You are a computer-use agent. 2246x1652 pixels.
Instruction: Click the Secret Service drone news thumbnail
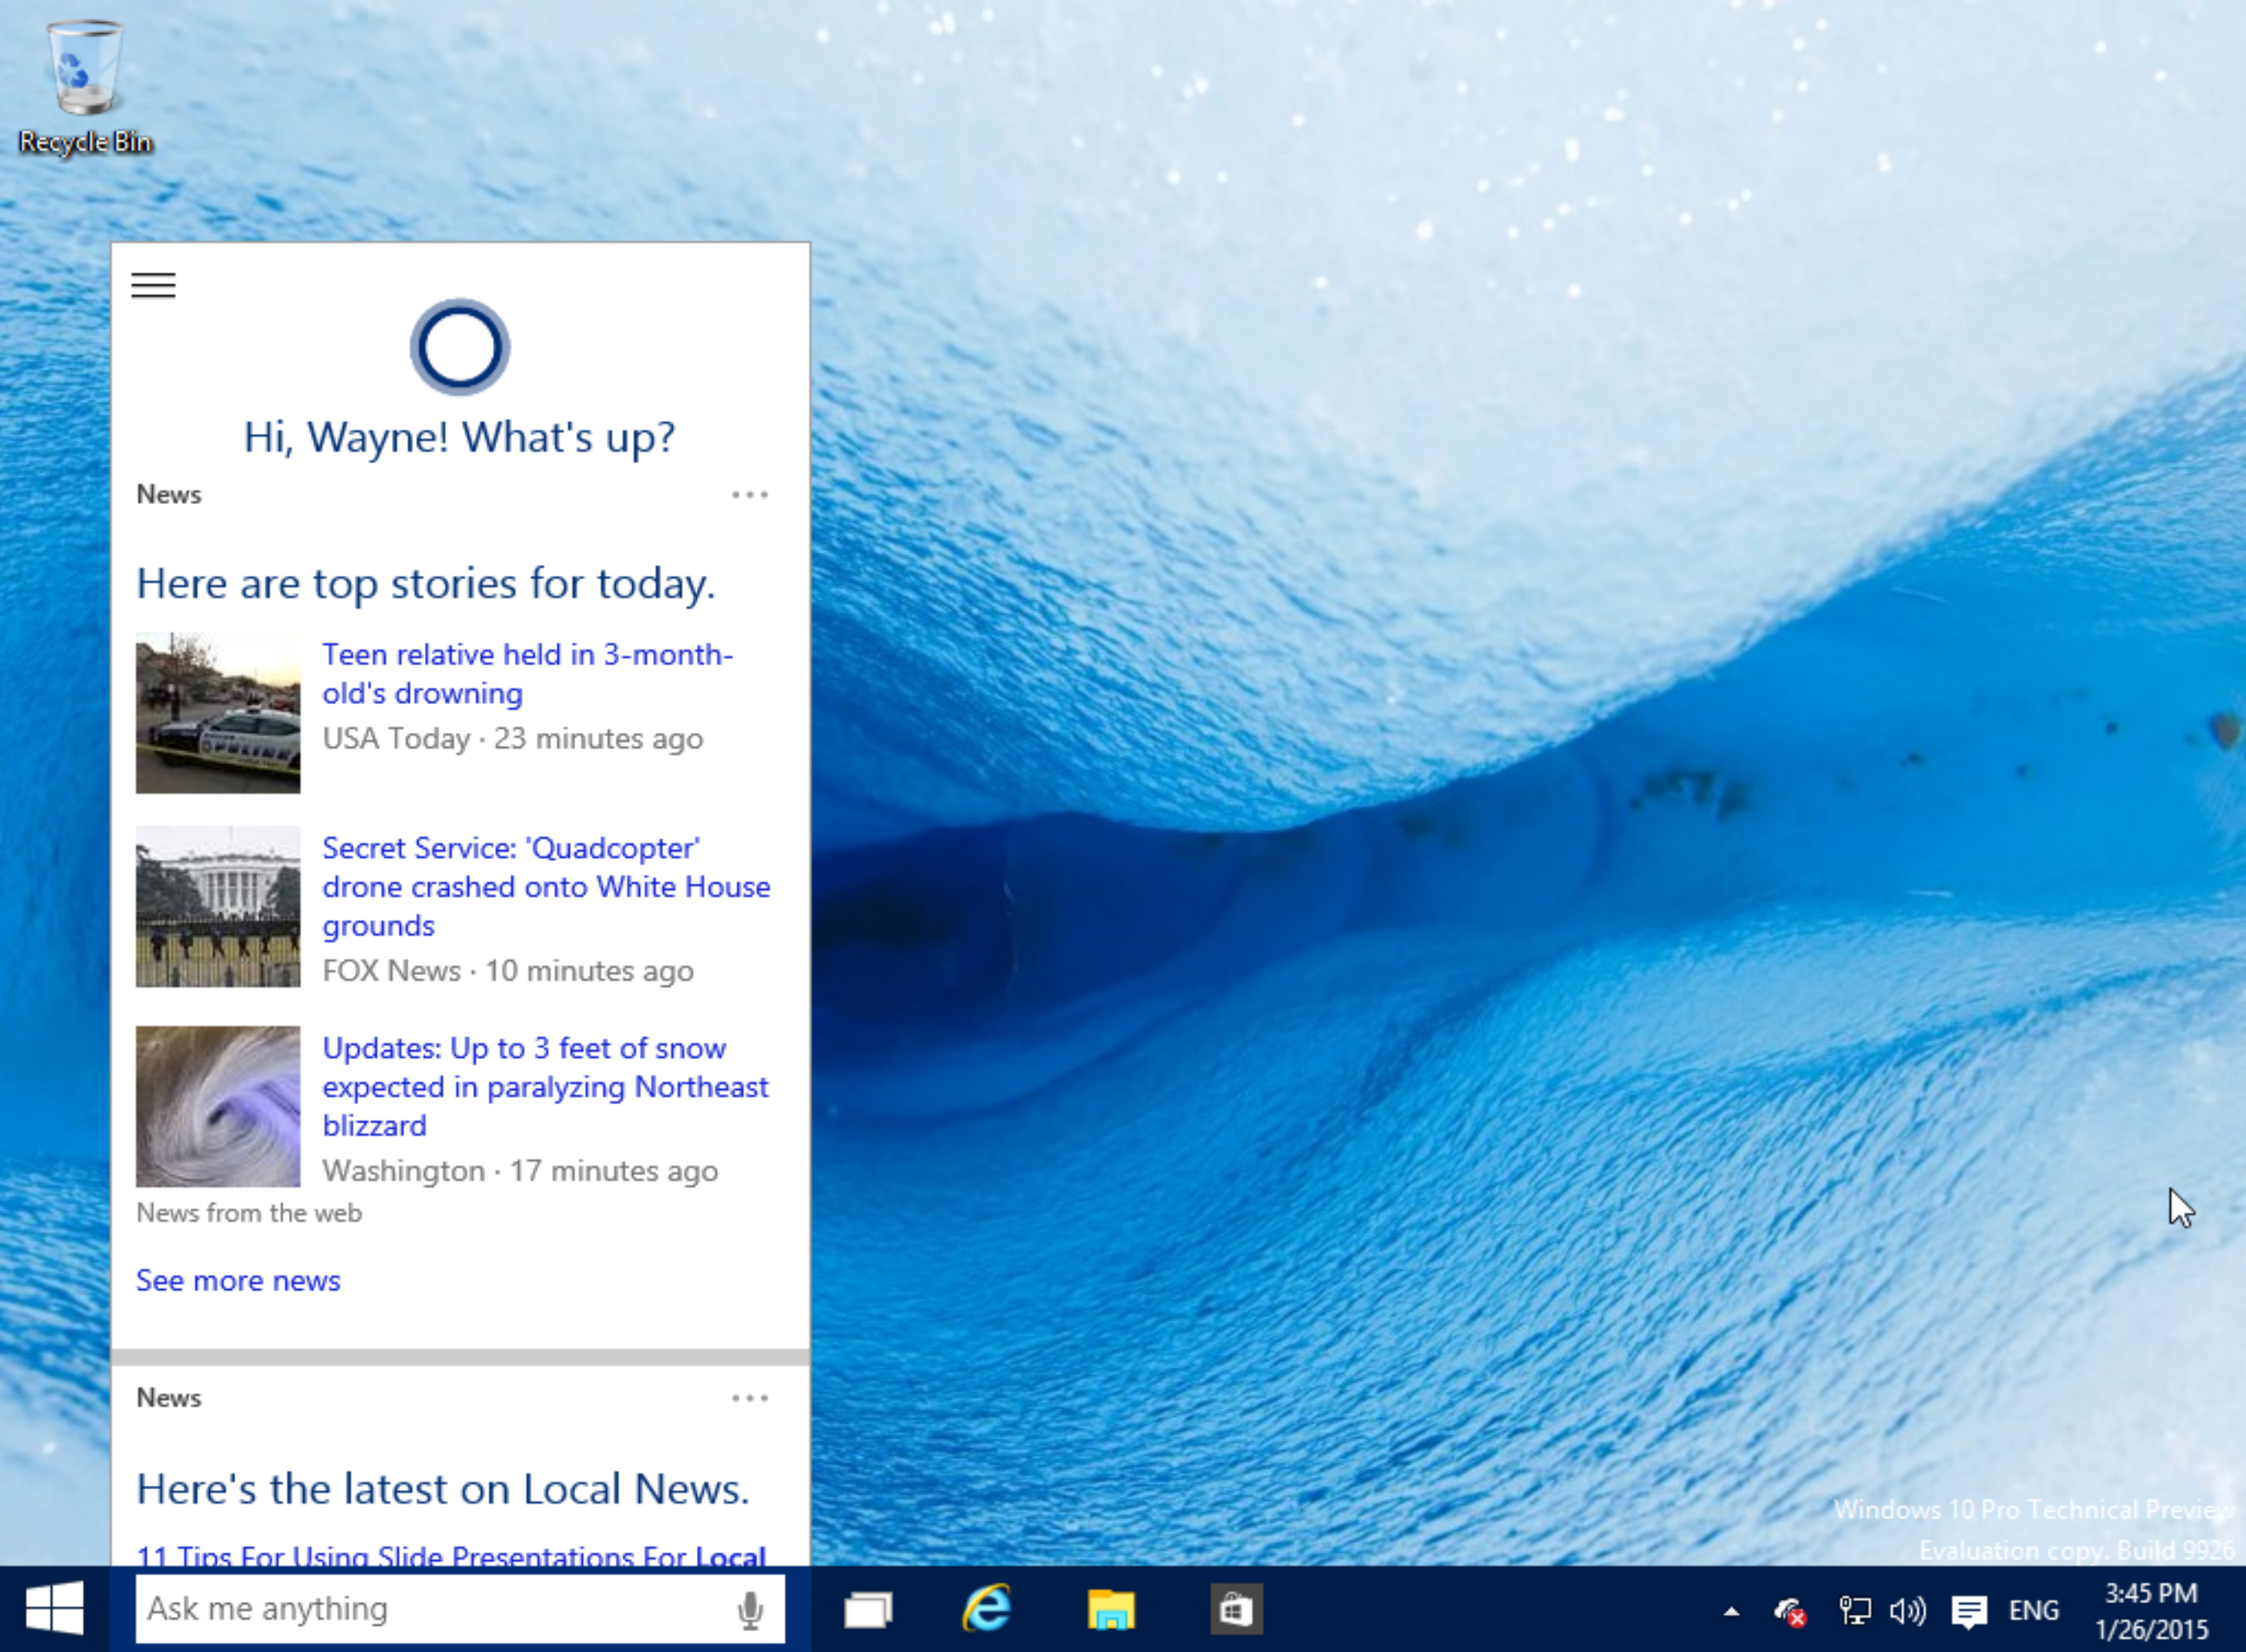pos(217,906)
